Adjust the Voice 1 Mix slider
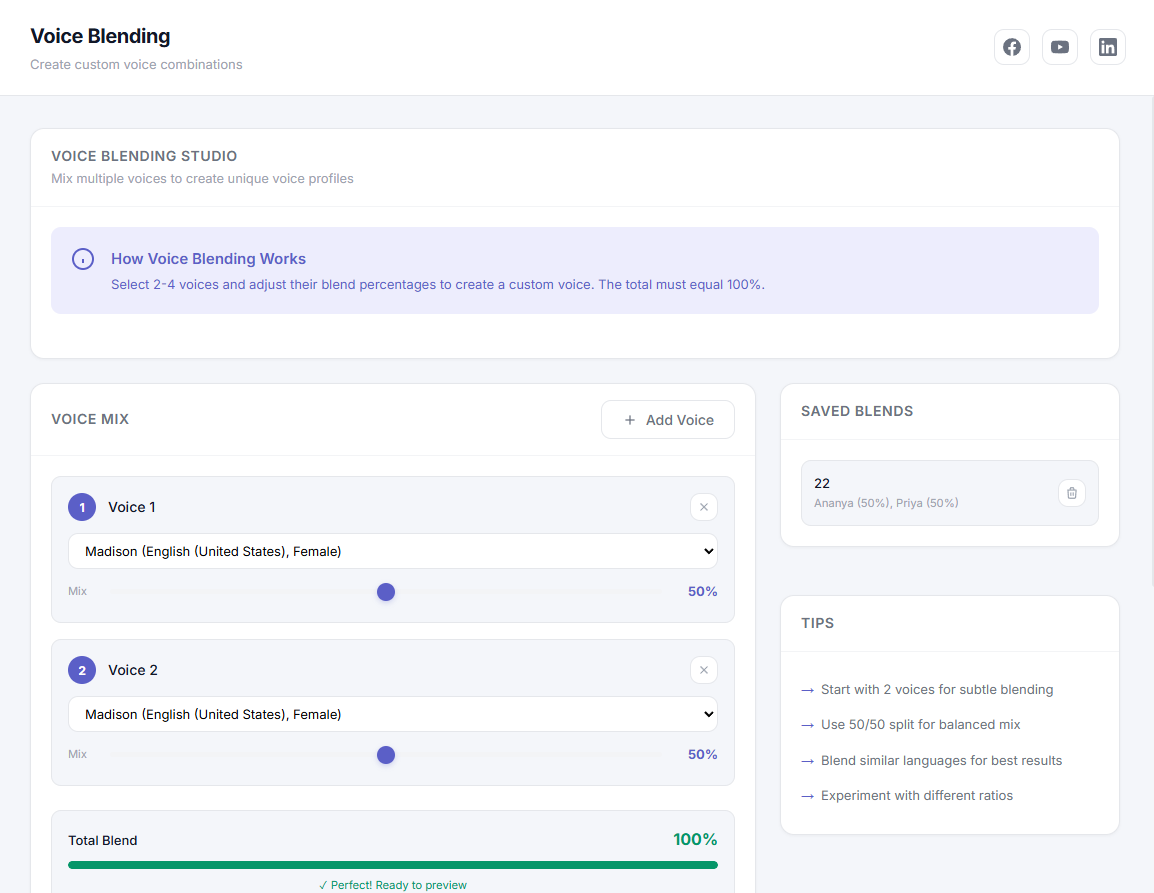The width and height of the screenshot is (1154, 893). [386, 591]
